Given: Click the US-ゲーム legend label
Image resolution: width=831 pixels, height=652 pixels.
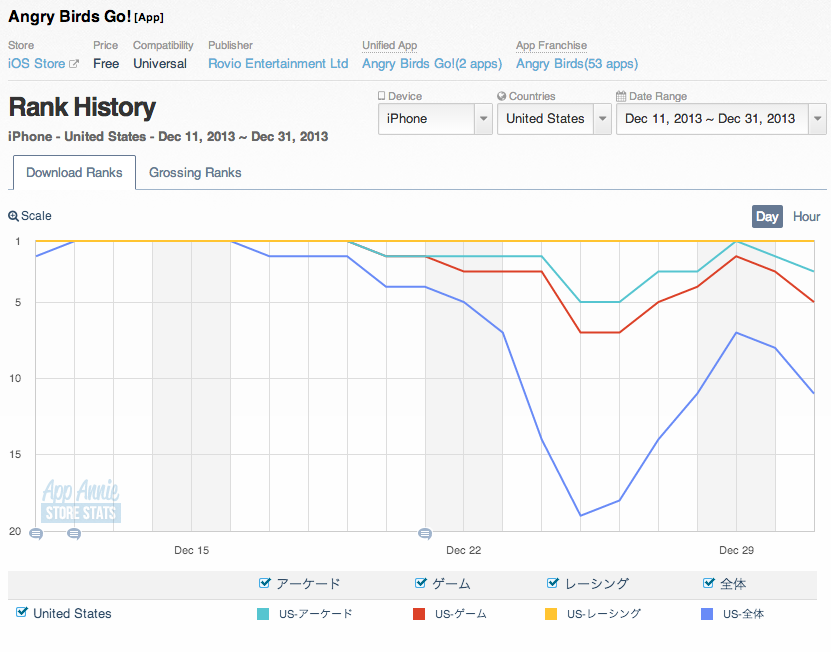Looking at the screenshot, I should [461, 614].
